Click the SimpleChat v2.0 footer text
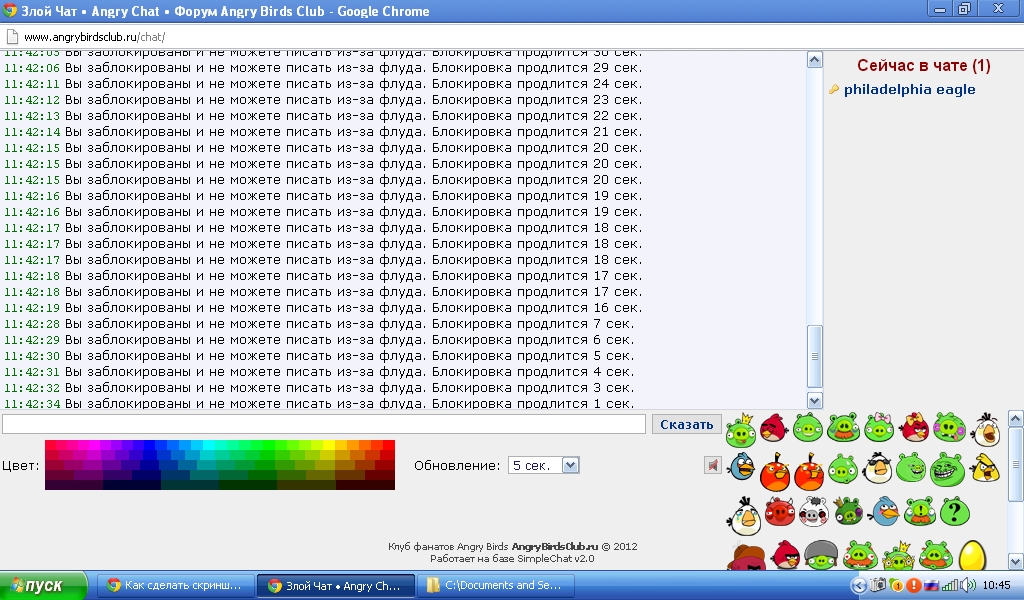The width and height of the screenshot is (1024, 600). tap(512, 559)
